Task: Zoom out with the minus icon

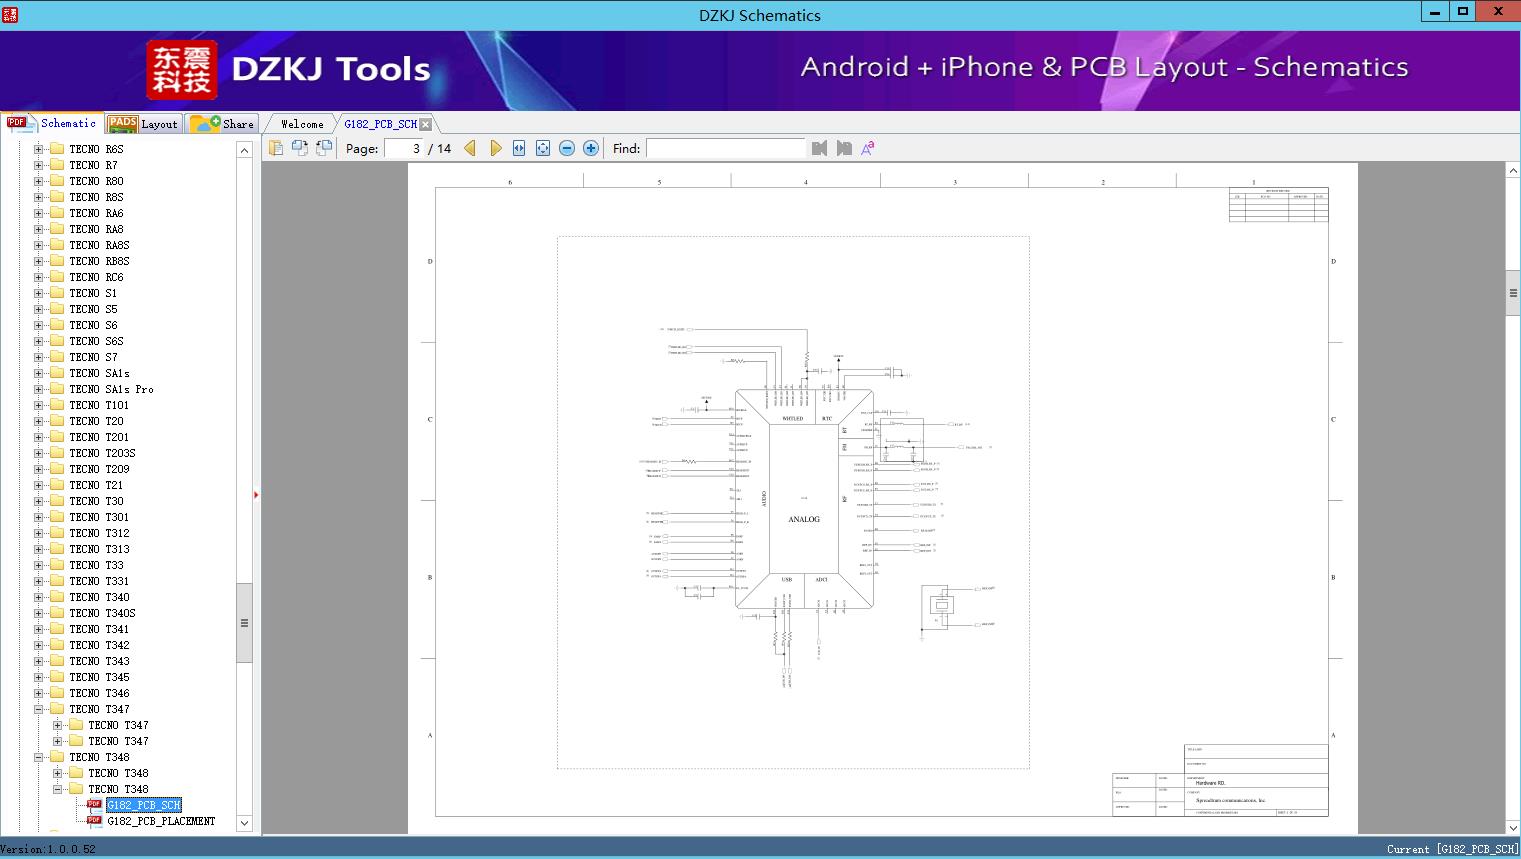Action: [567, 148]
